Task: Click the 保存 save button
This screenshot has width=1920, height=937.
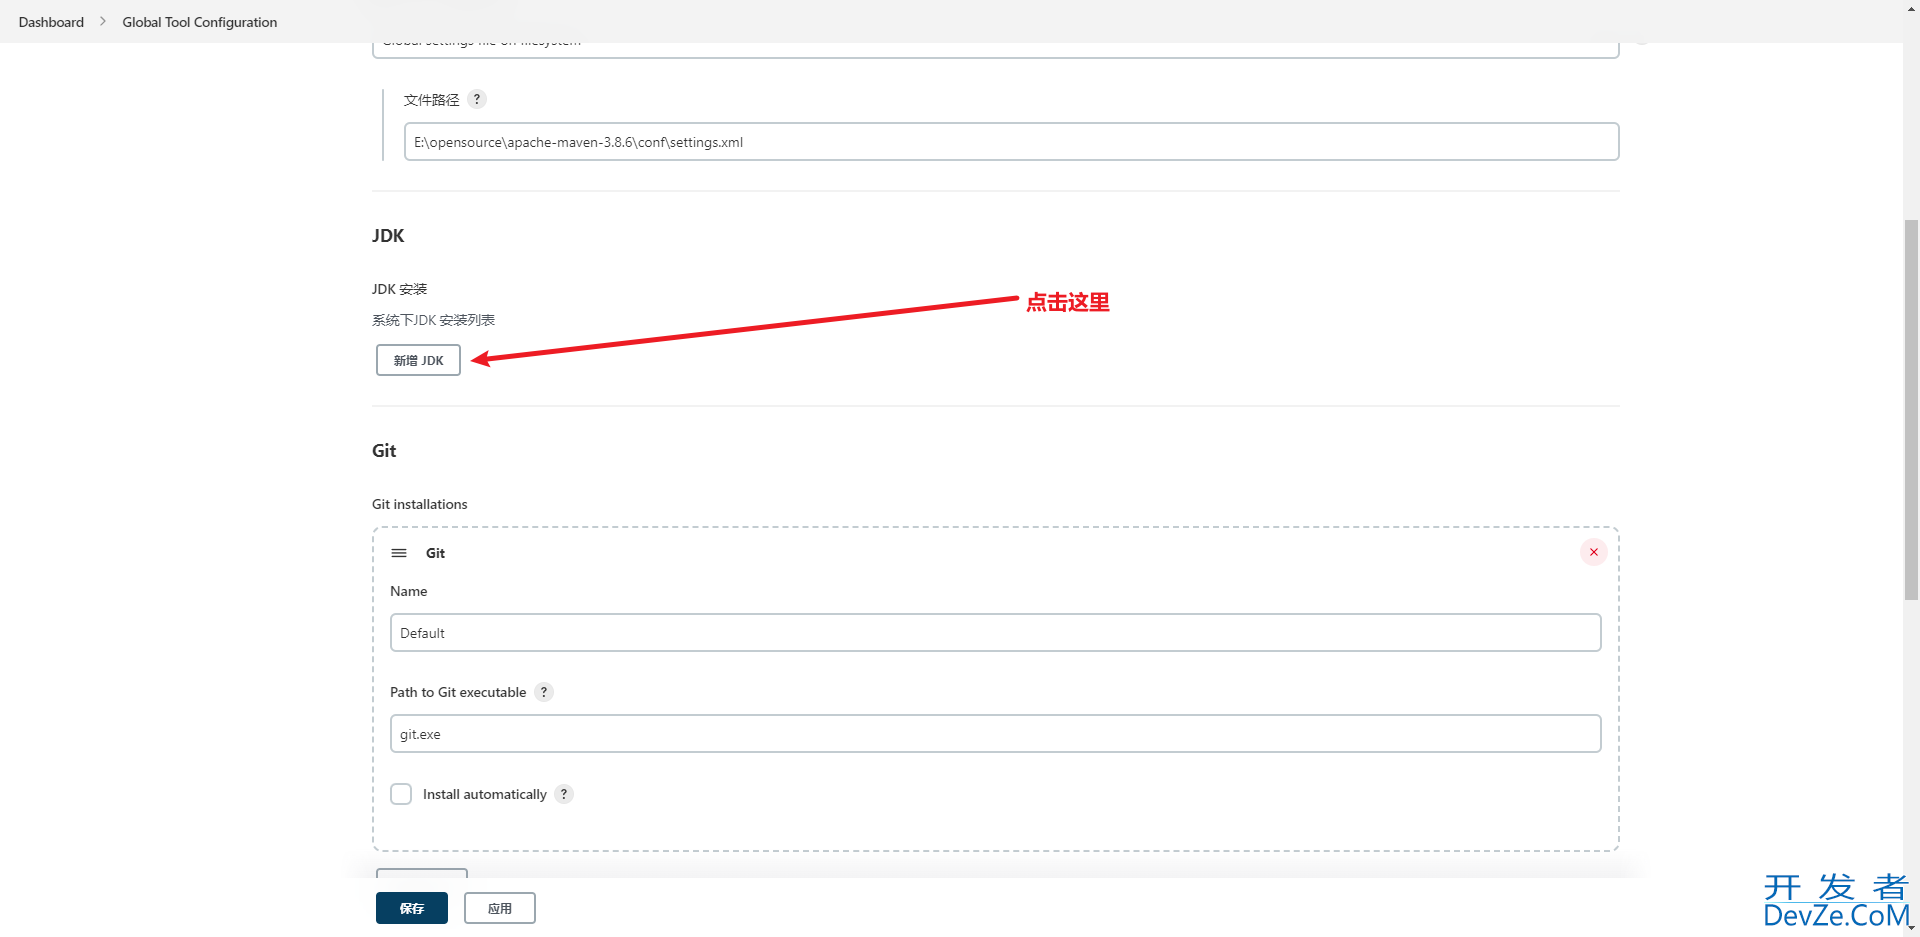Action: [412, 908]
